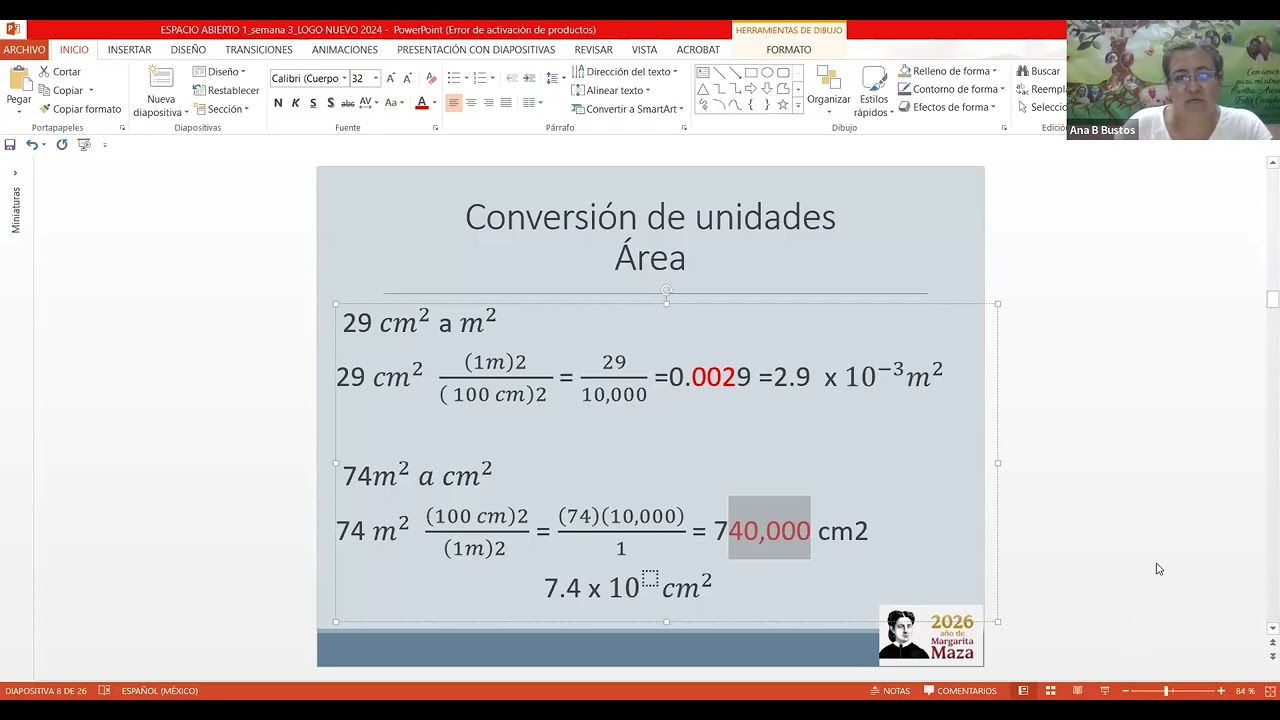The image size is (1280, 720).
Task: Switch to the ANIMACIONES tab
Action: click(345, 49)
